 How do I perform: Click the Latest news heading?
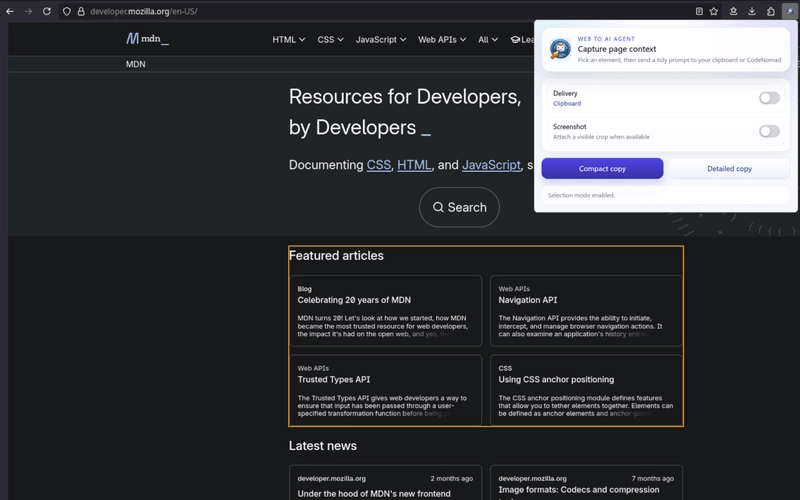pyautogui.click(x=322, y=446)
